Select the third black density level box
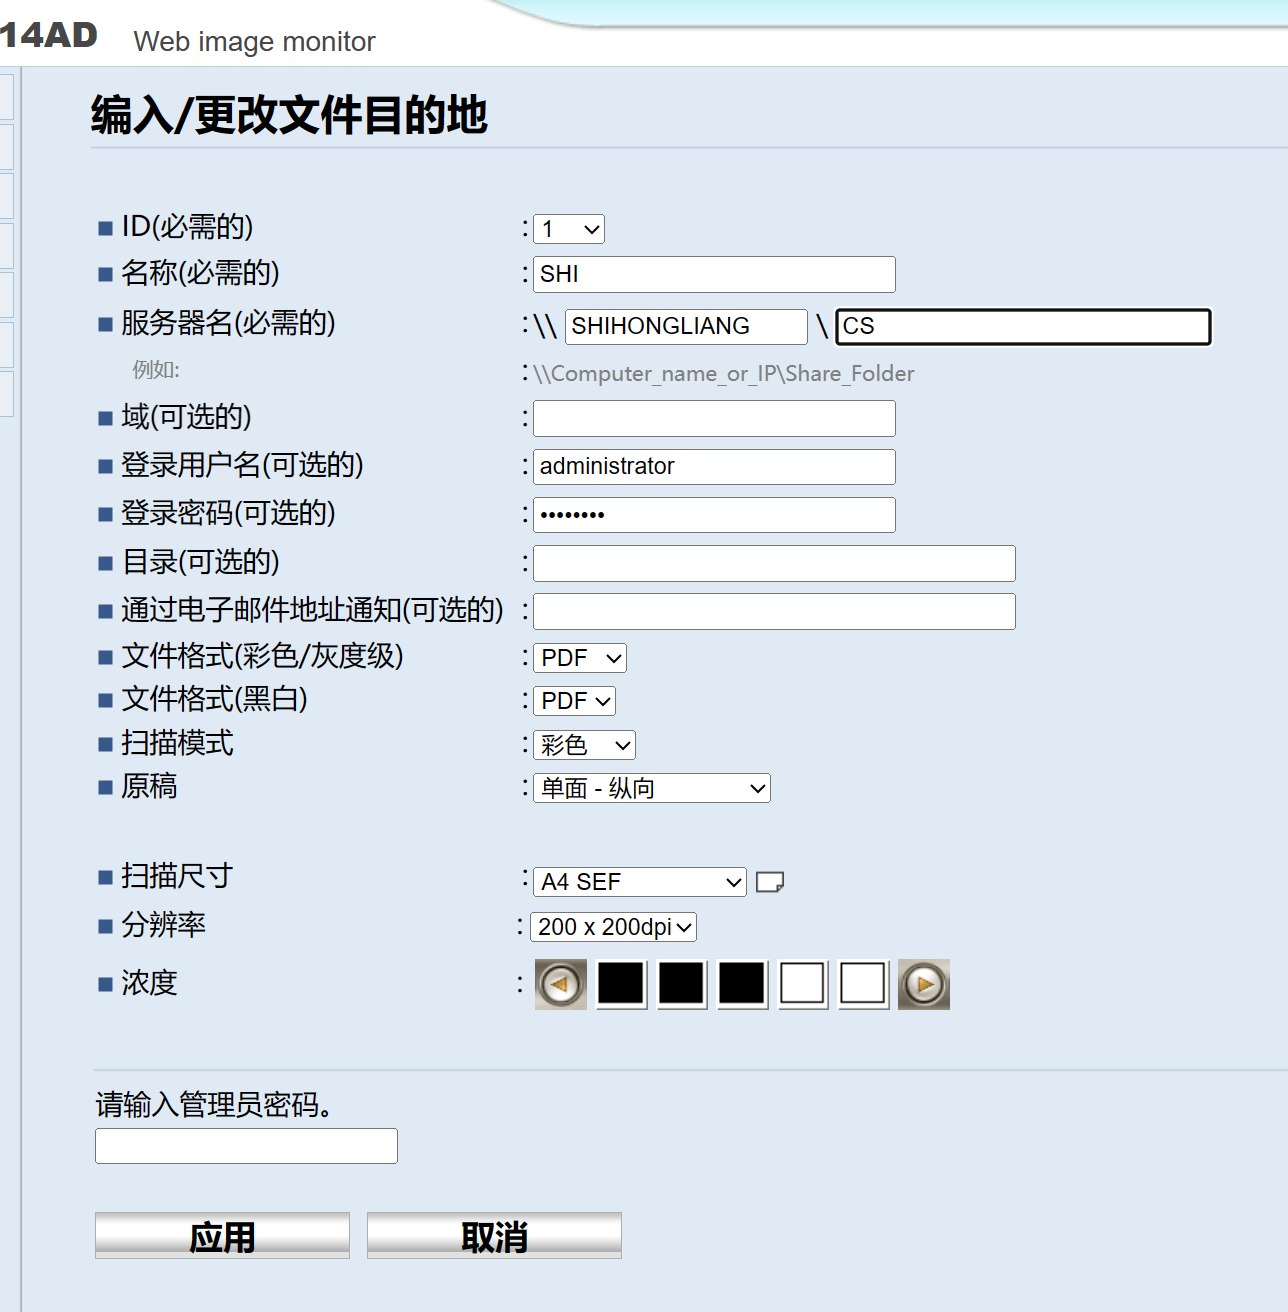The height and width of the screenshot is (1312, 1288). 742,984
